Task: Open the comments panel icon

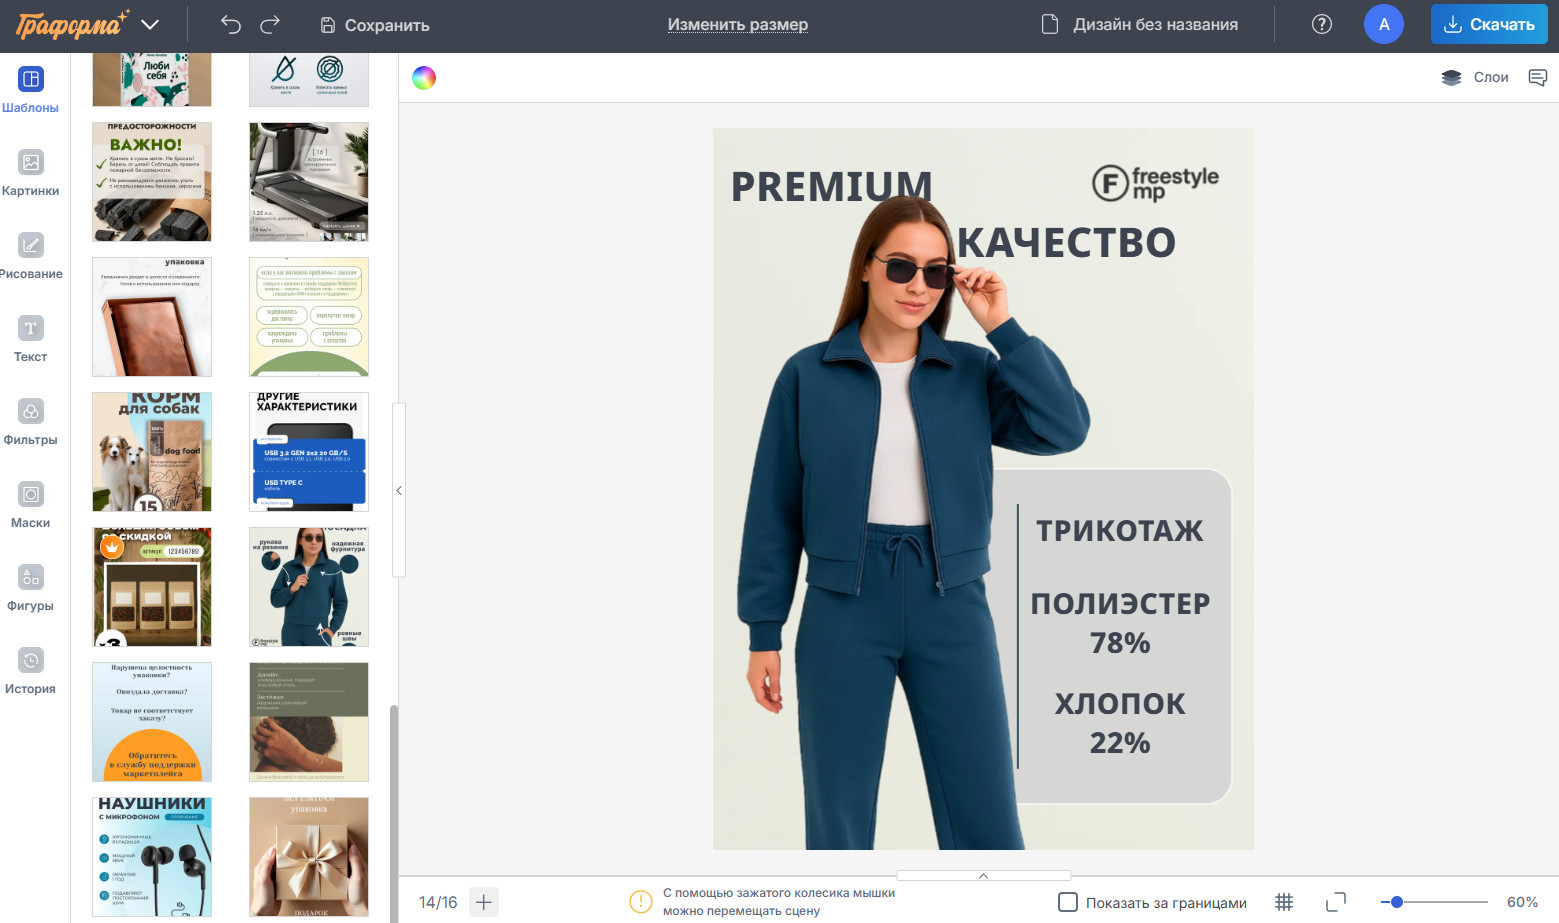Action: point(1537,78)
